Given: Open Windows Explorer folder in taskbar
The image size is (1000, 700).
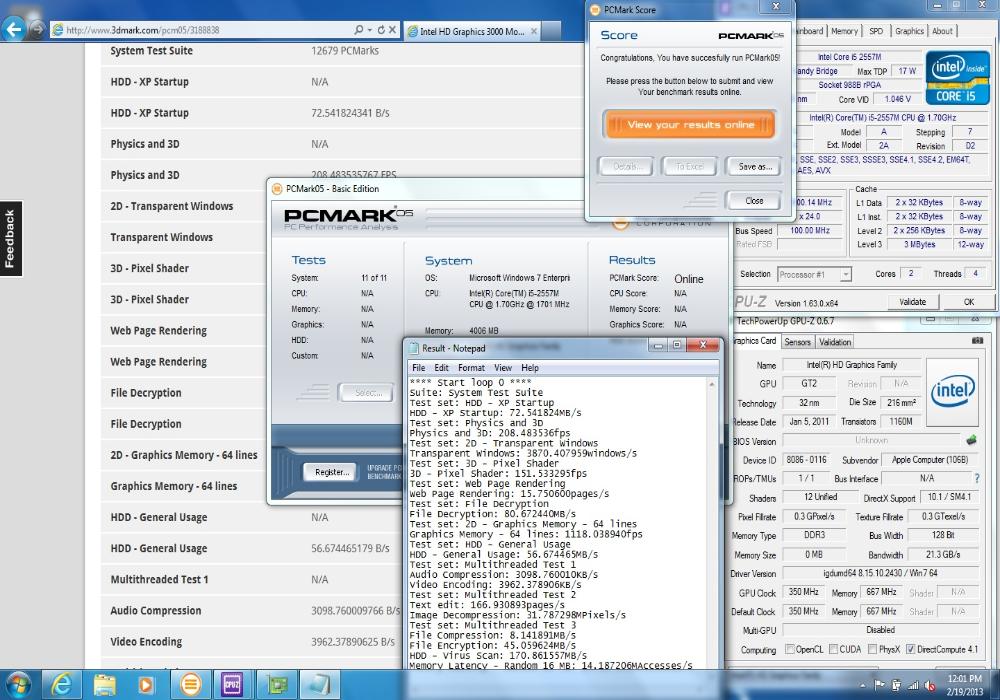Looking at the screenshot, I should (105, 685).
